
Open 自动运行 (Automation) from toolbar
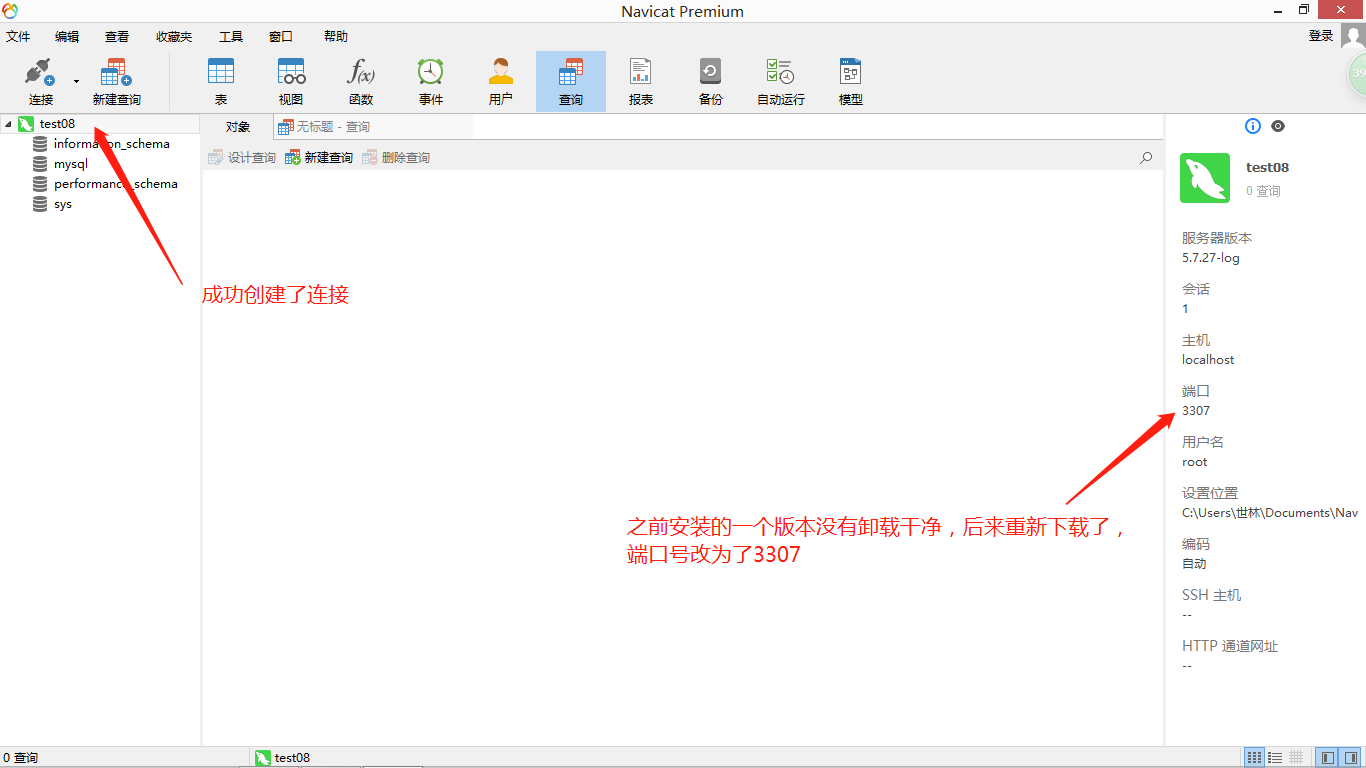tap(781, 81)
